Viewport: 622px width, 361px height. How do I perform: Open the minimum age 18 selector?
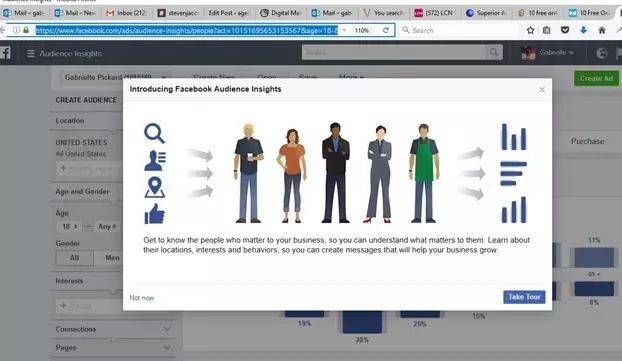(x=70, y=227)
